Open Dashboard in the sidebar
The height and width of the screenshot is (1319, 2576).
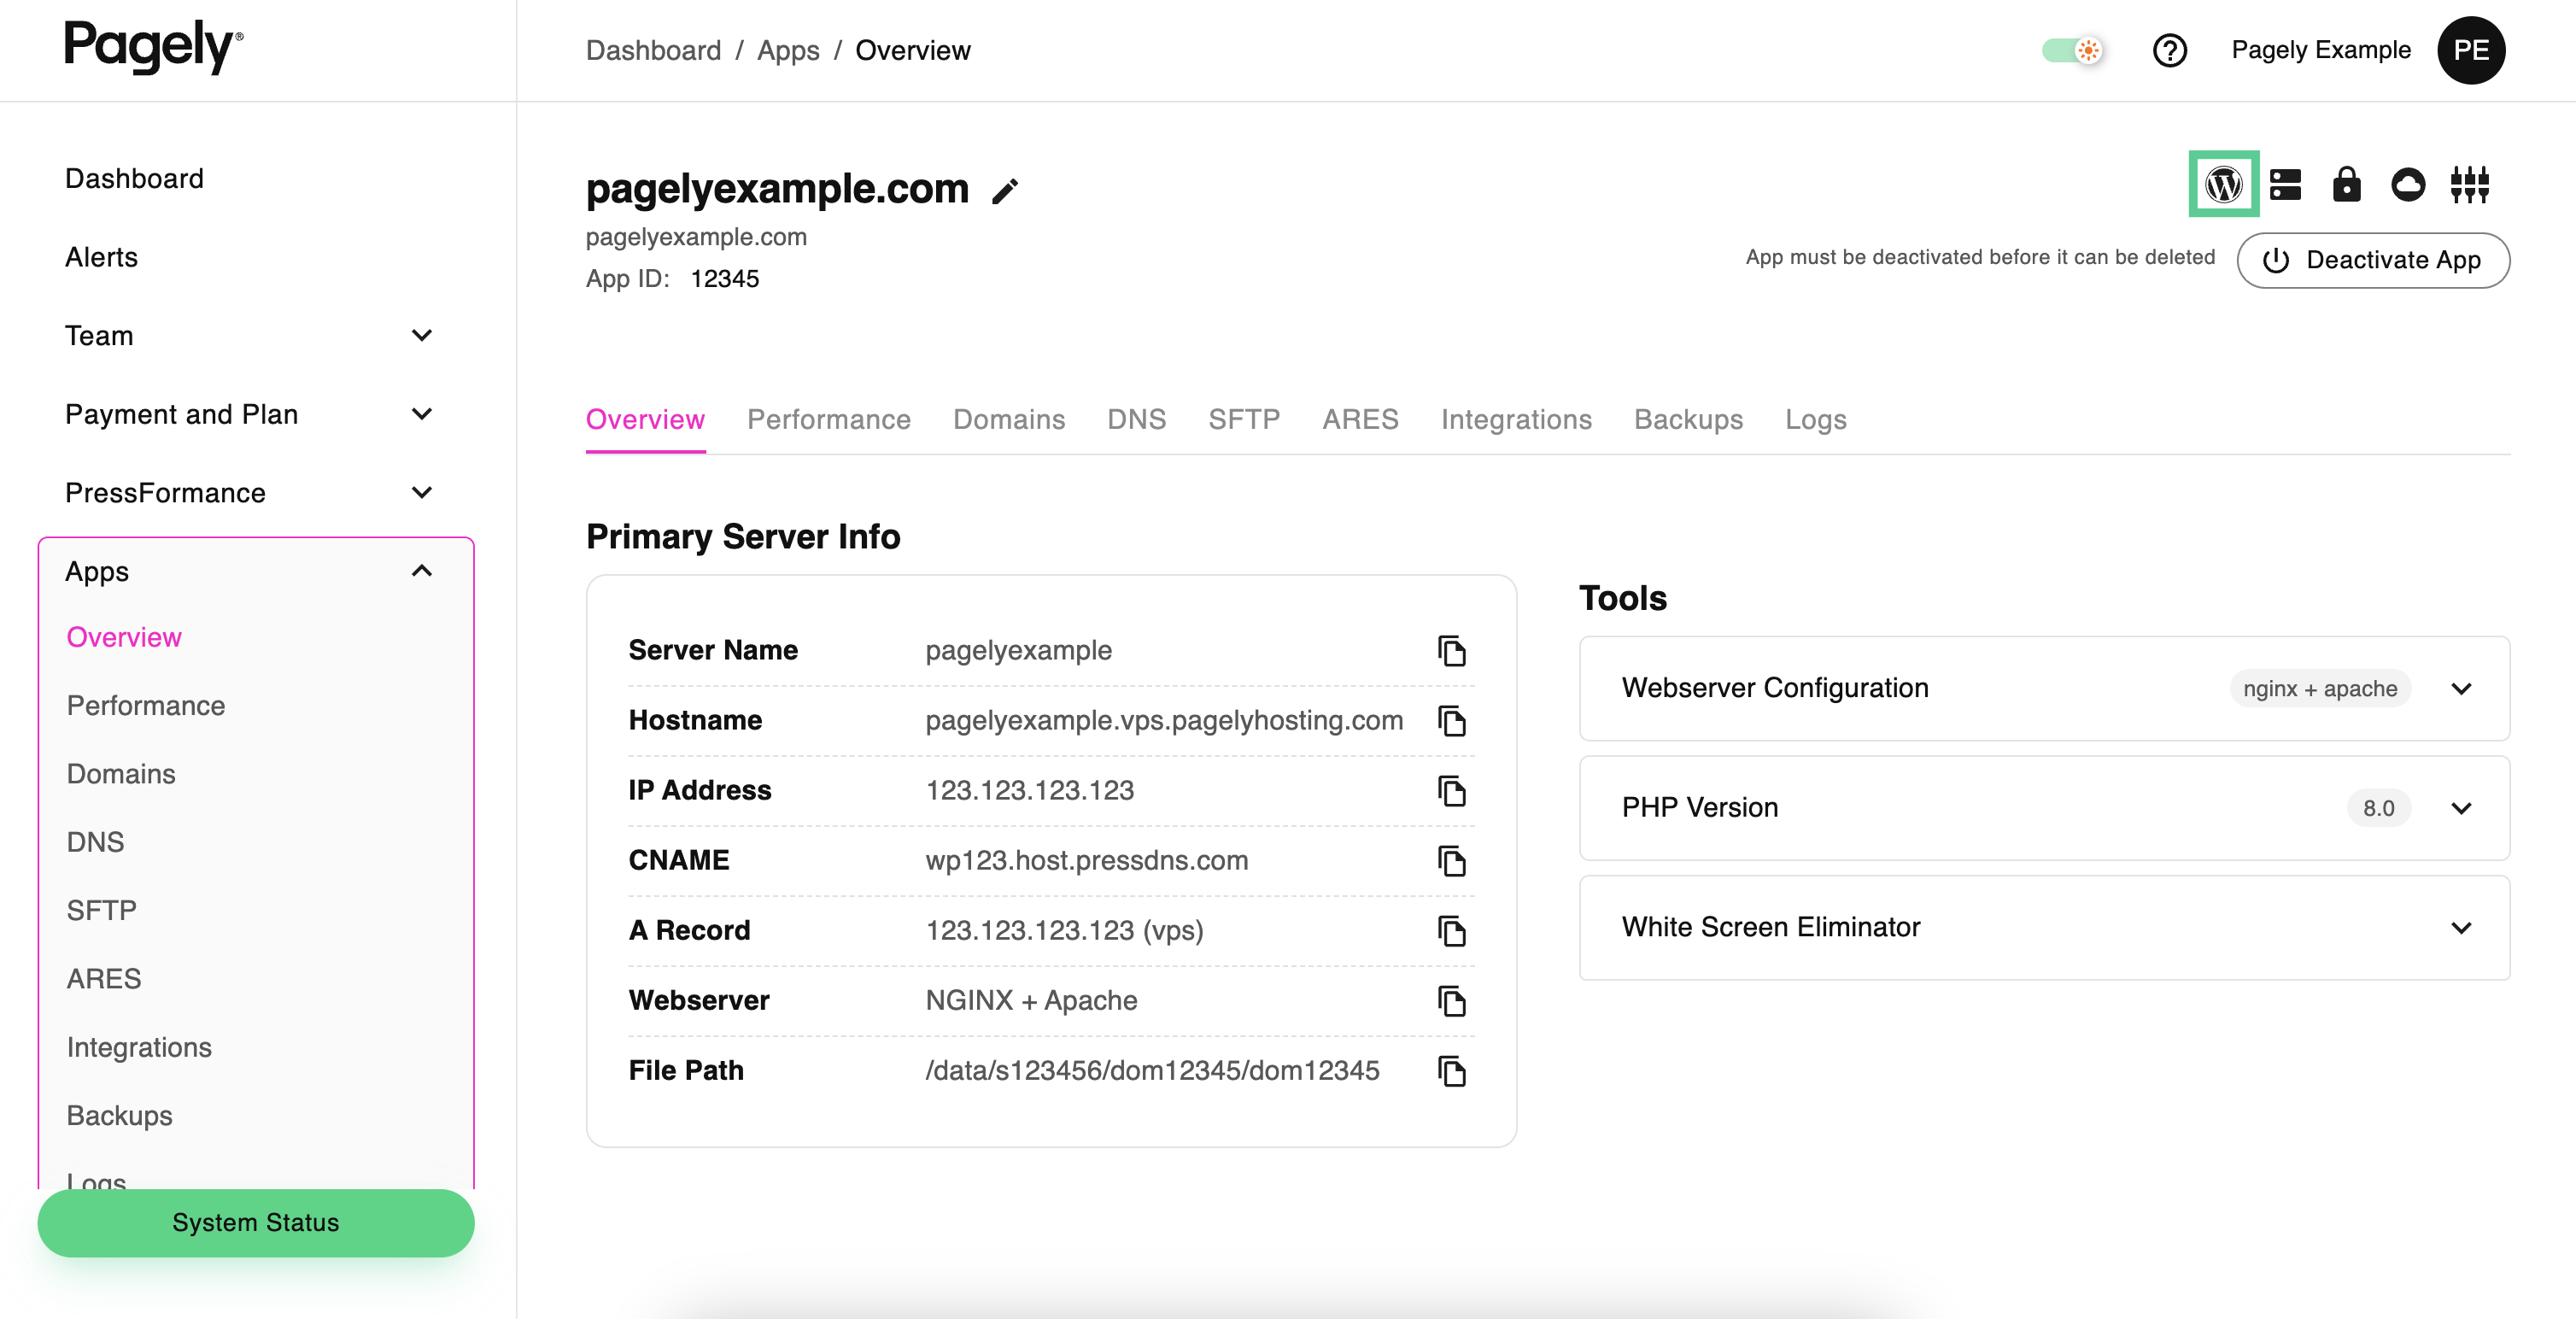tap(134, 179)
